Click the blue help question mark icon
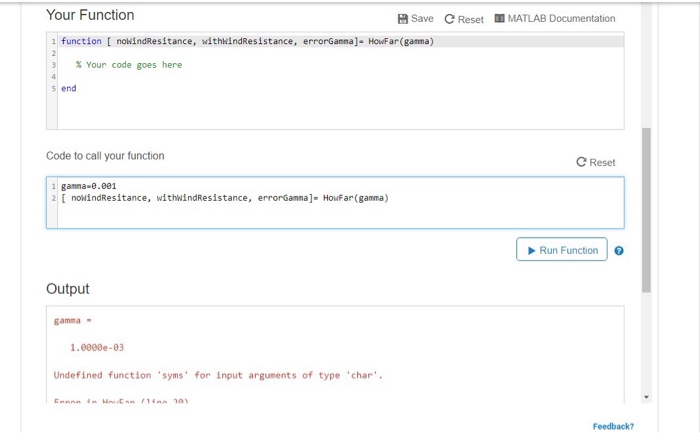 tap(619, 250)
